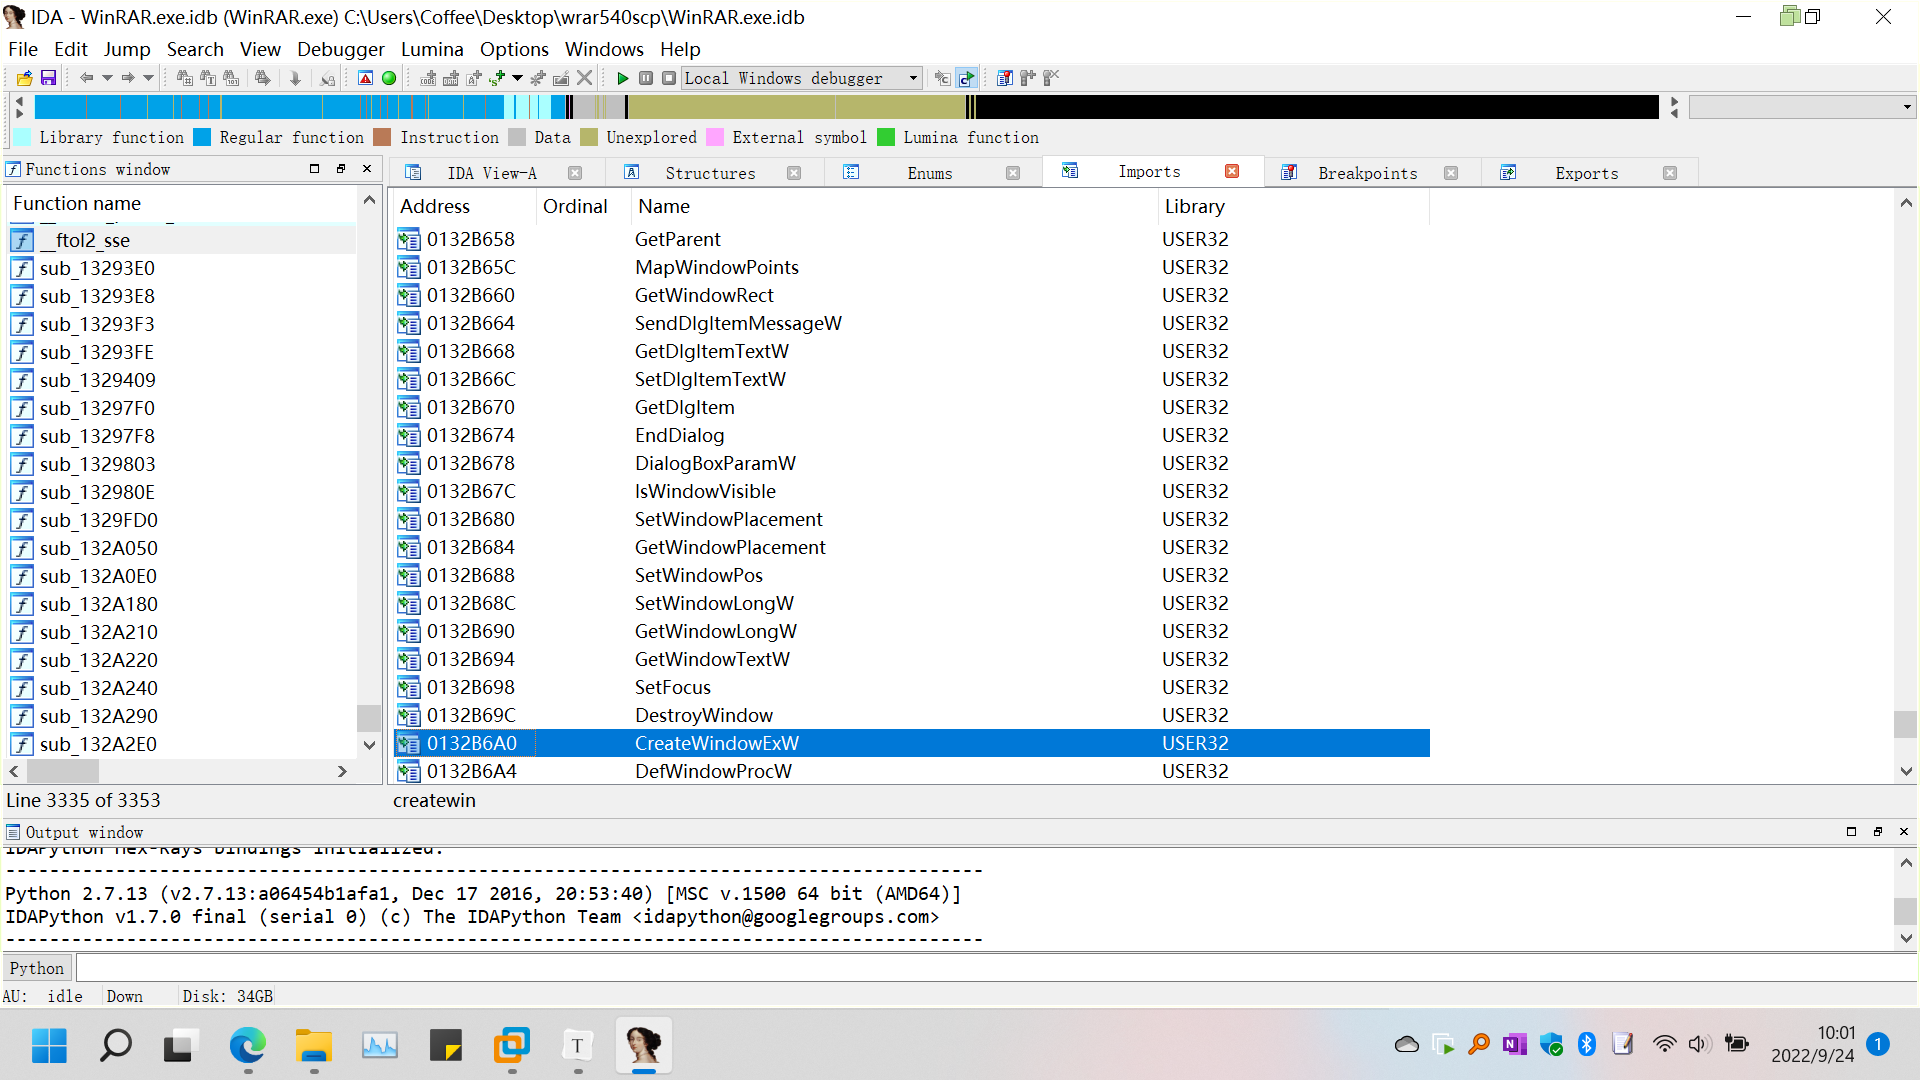Maximize the Output window panel
Viewport: 1920px width, 1080px height.
pos(1851,832)
